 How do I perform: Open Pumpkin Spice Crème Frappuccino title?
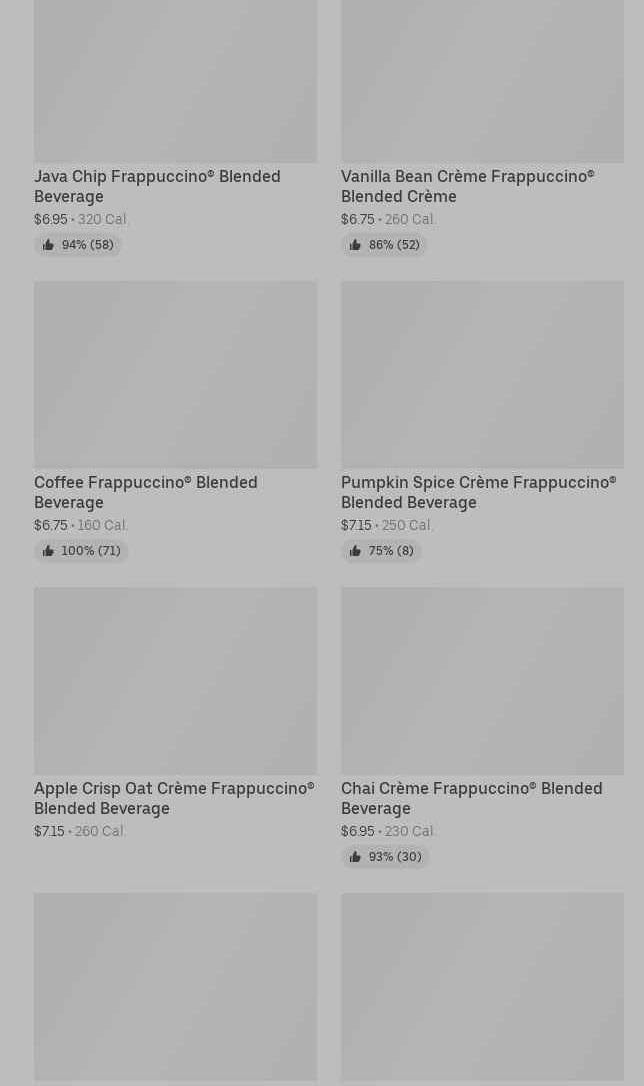[478, 492]
